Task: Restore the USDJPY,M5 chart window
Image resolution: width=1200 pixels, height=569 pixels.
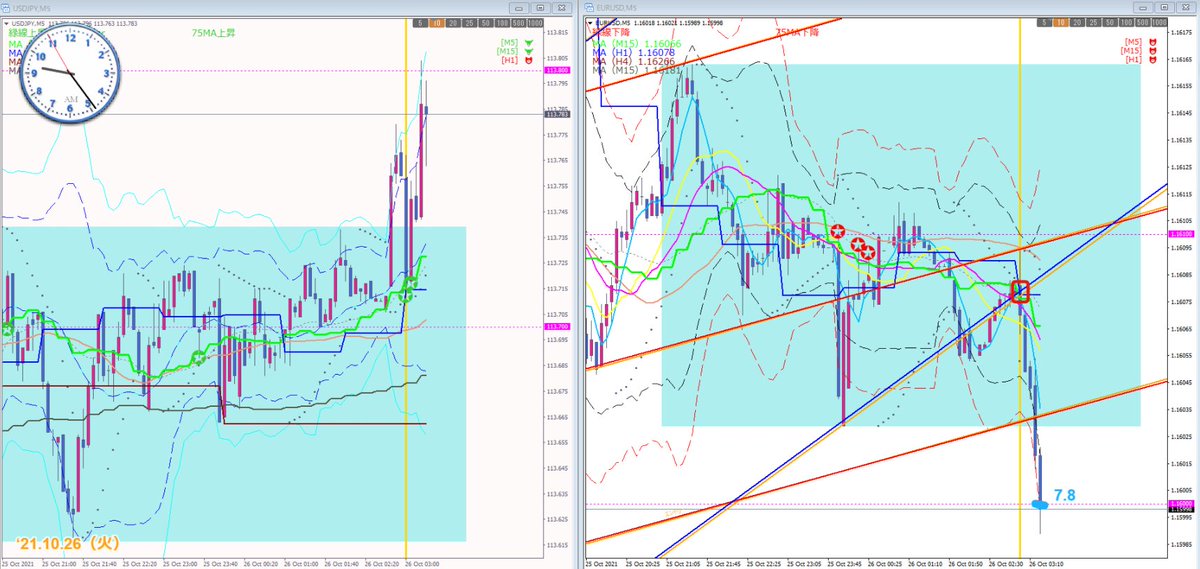Action: [541, 8]
